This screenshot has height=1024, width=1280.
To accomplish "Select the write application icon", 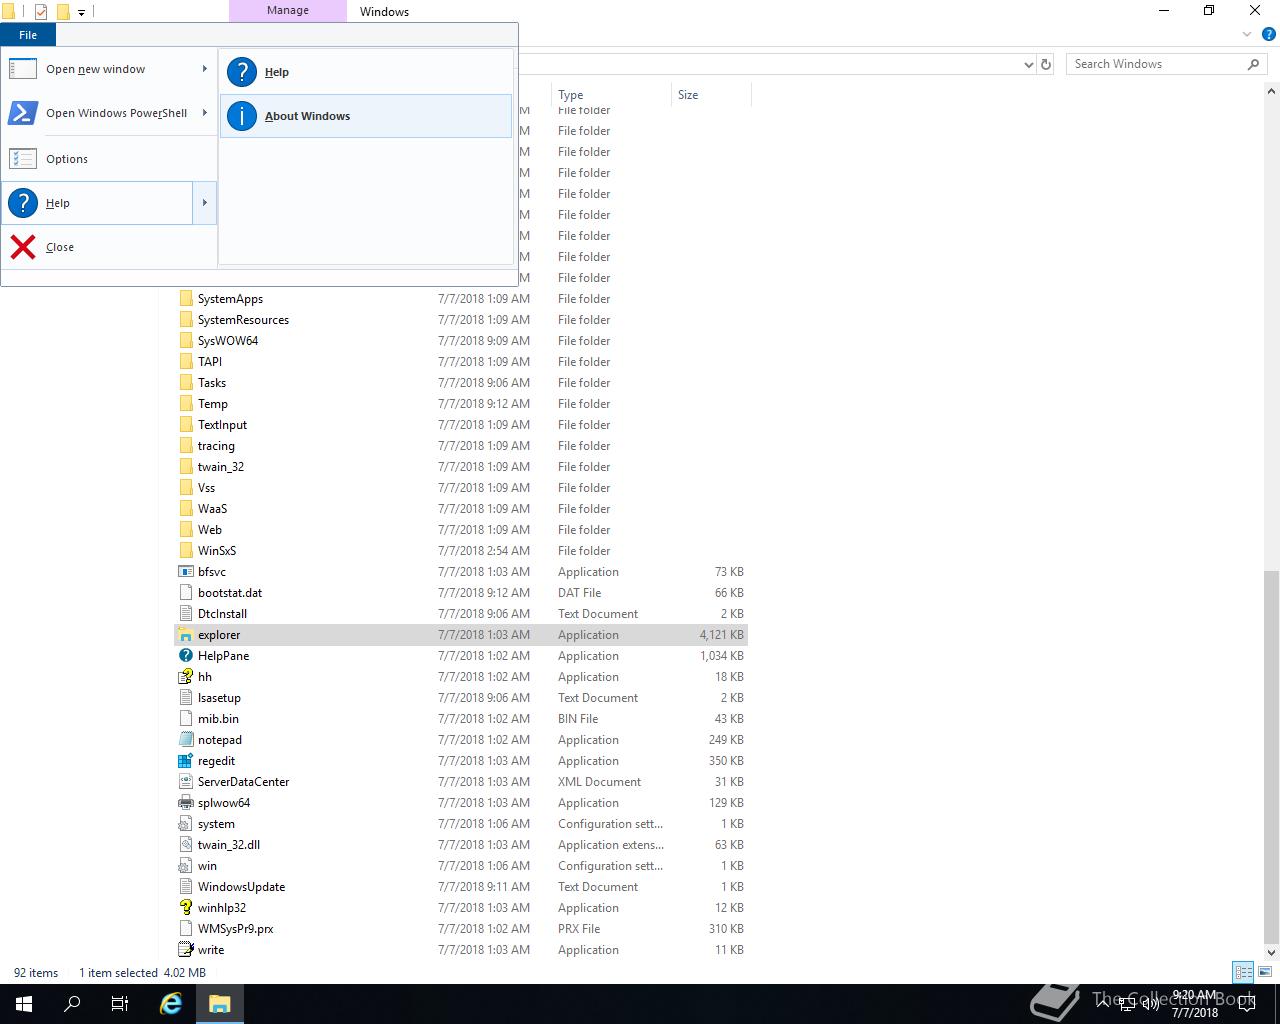I will [x=185, y=950].
